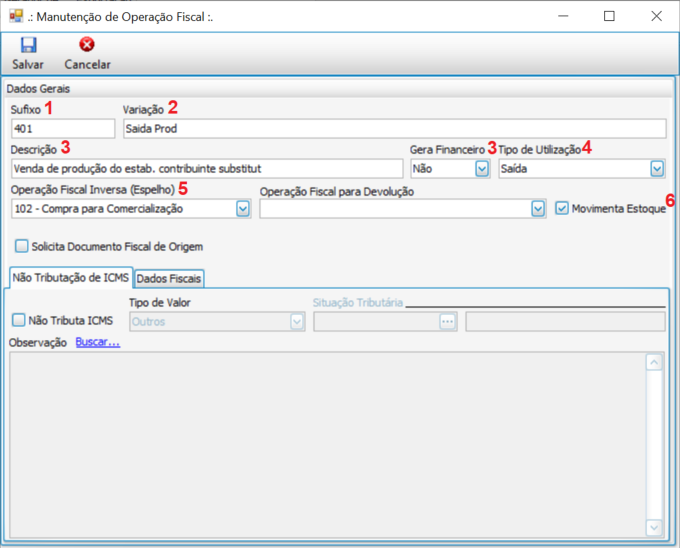Maximize the Manutenção de Operação Fiscal window

pyautogui.click(x=609, y=16)
